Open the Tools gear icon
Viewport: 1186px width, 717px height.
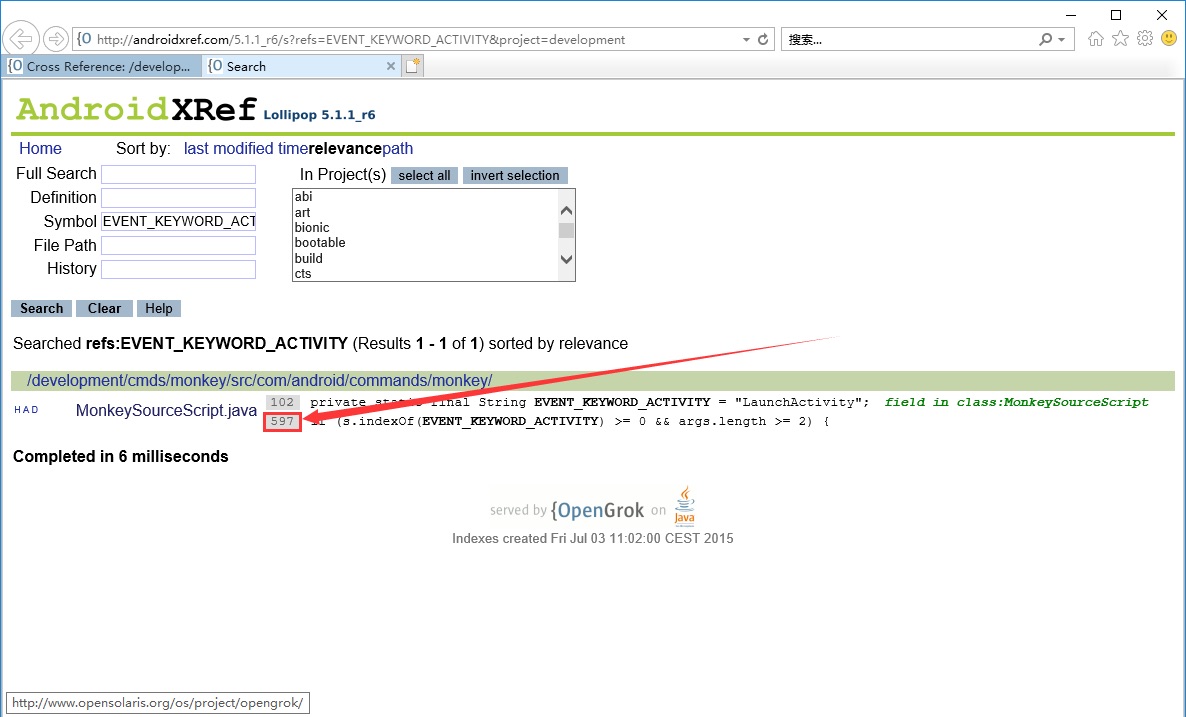(x=1145, y=39)
